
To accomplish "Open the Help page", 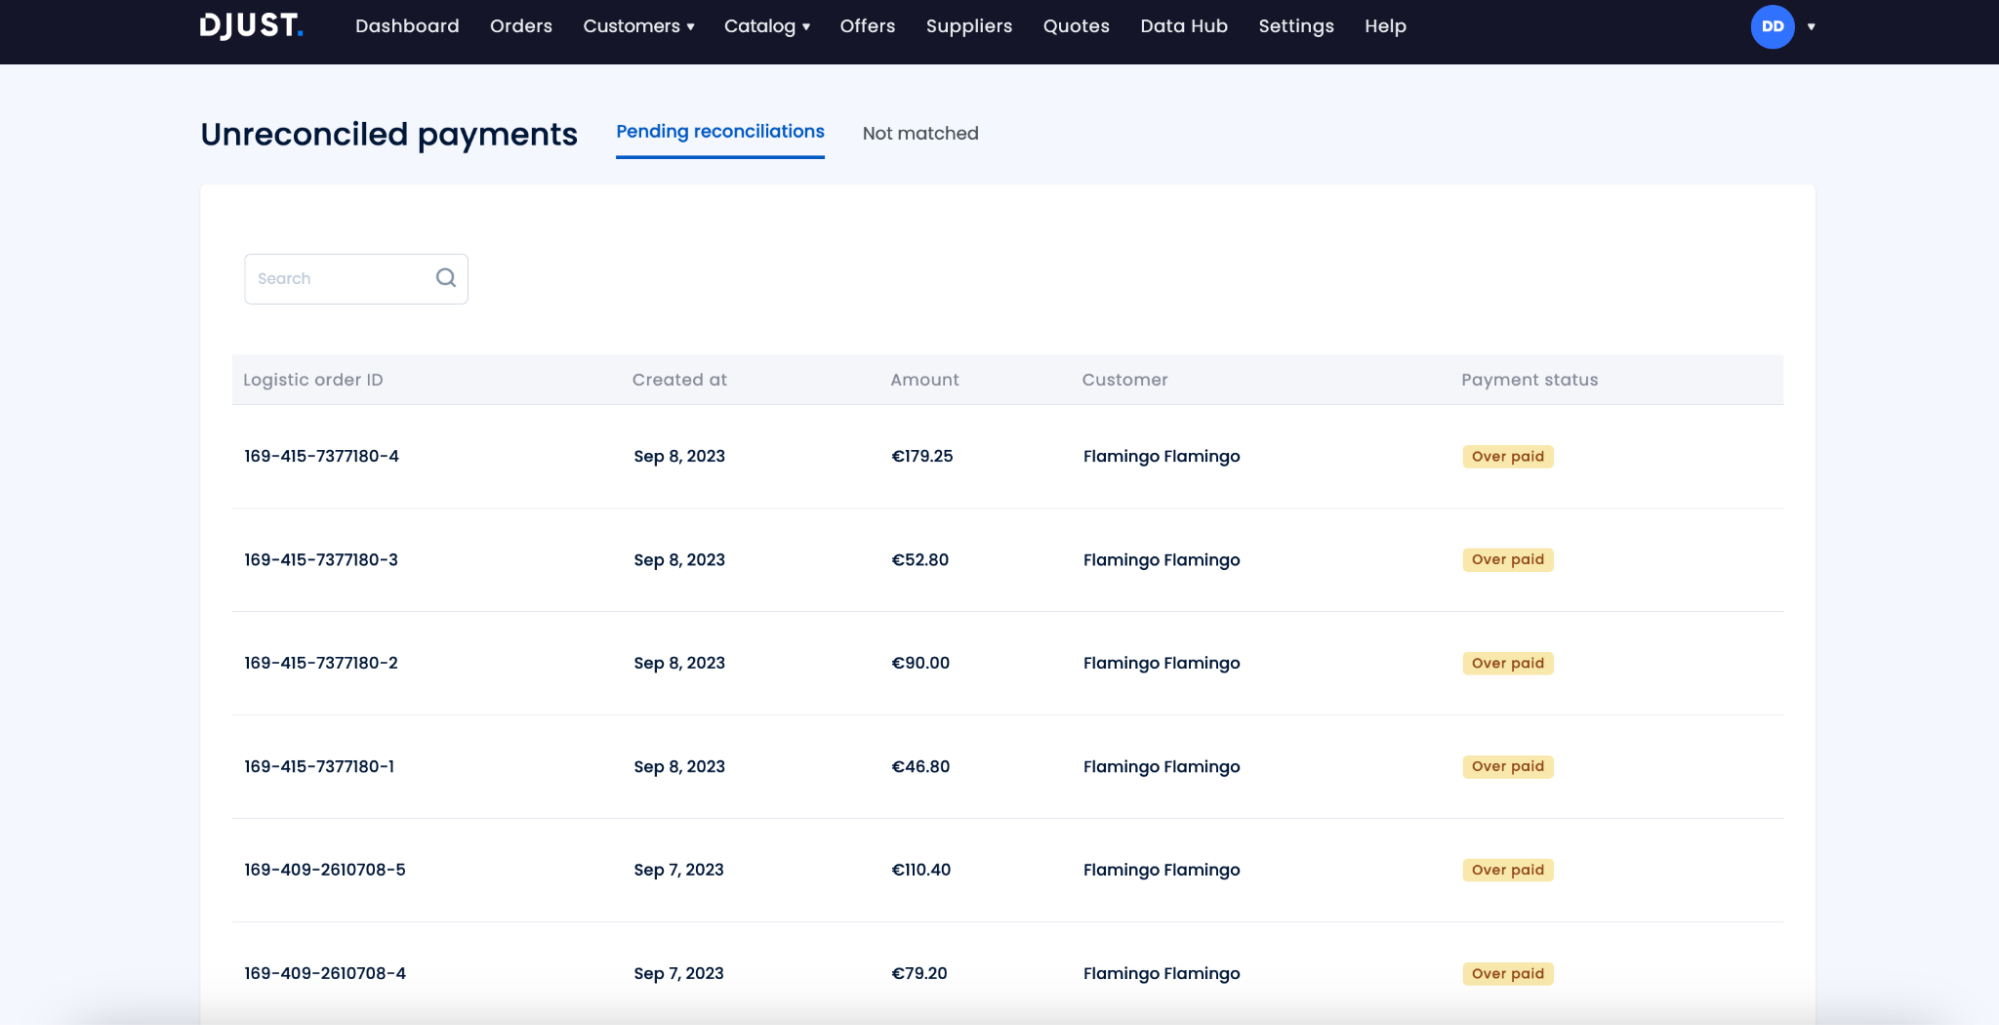I will point(1385,26).
